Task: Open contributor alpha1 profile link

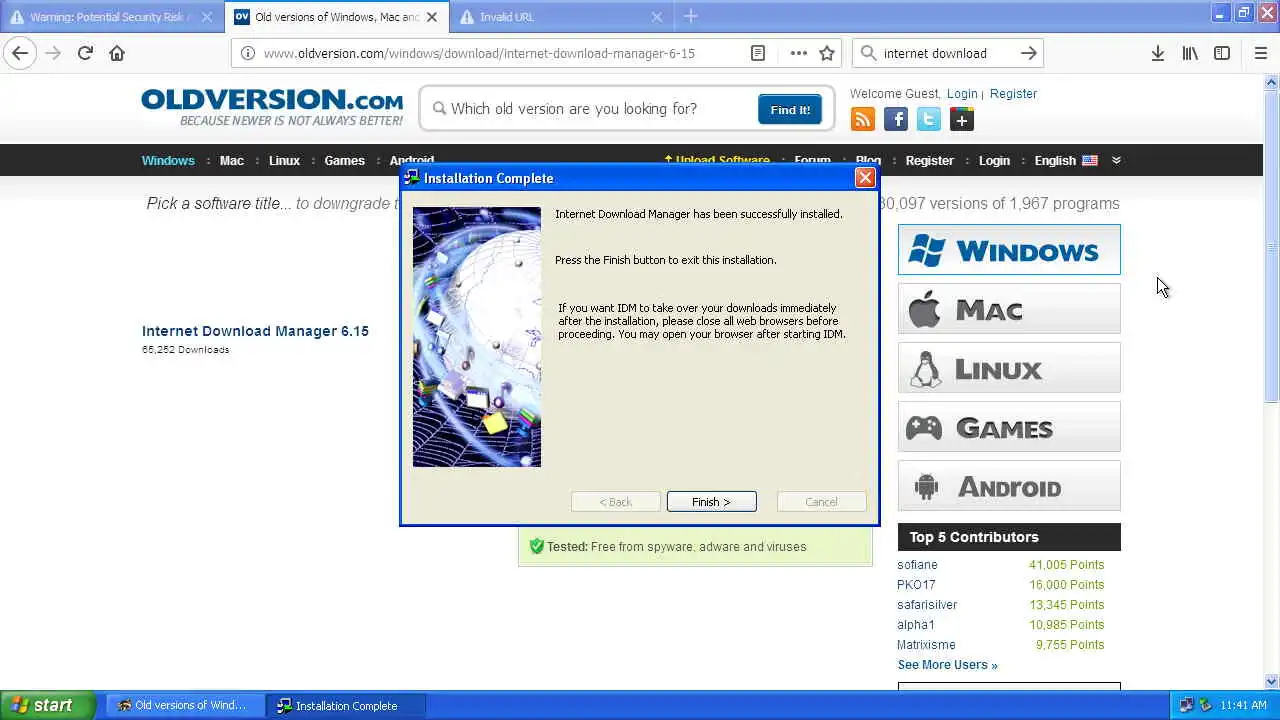Action: 916,625
